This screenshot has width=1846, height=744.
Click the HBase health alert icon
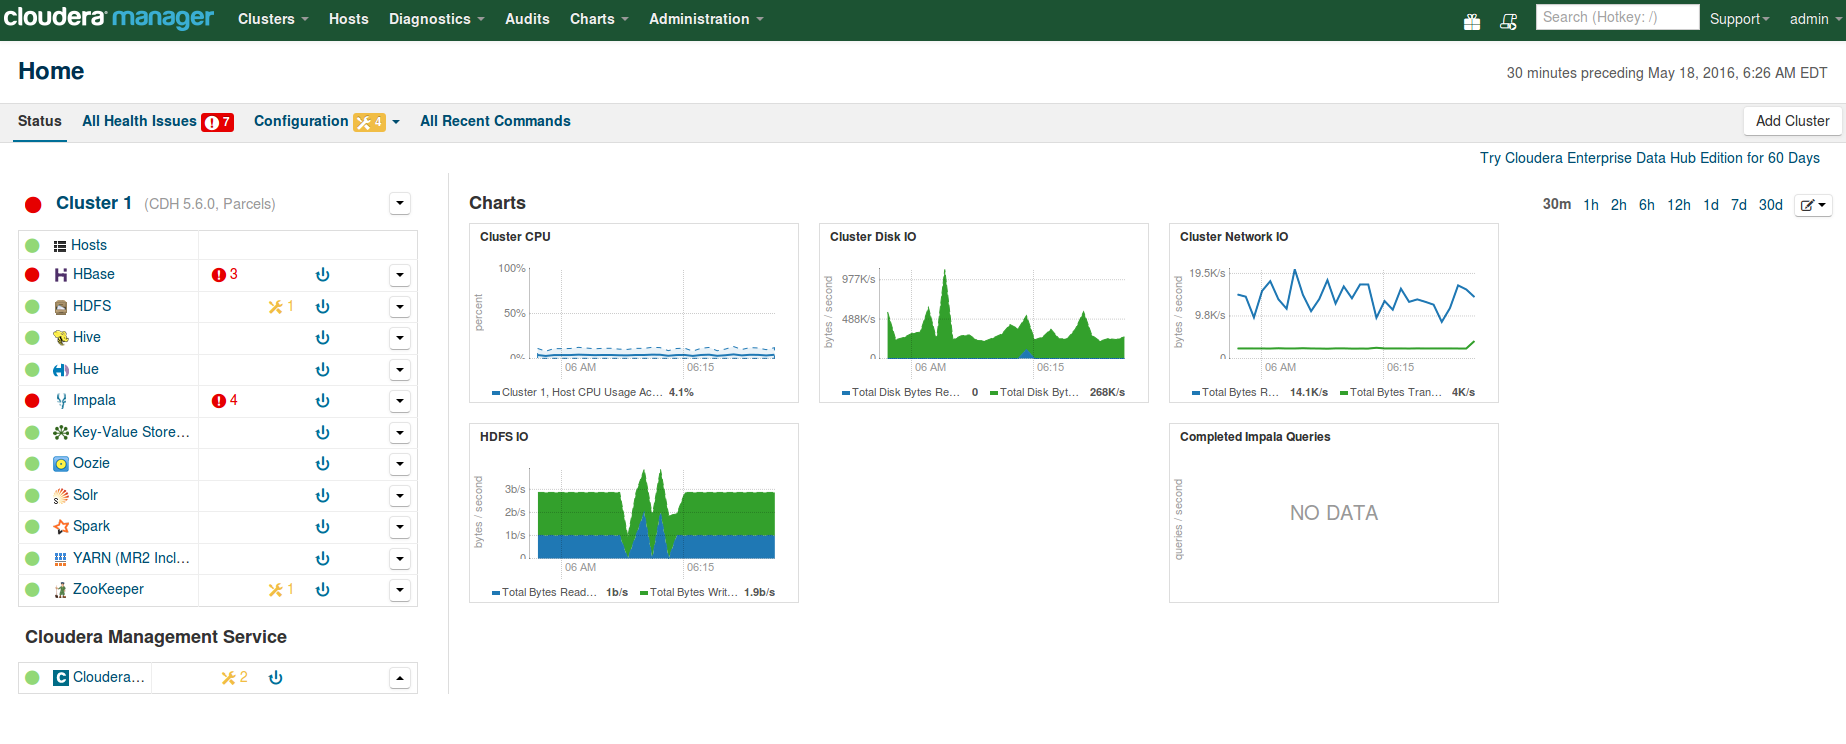click(x=219, y=275)
